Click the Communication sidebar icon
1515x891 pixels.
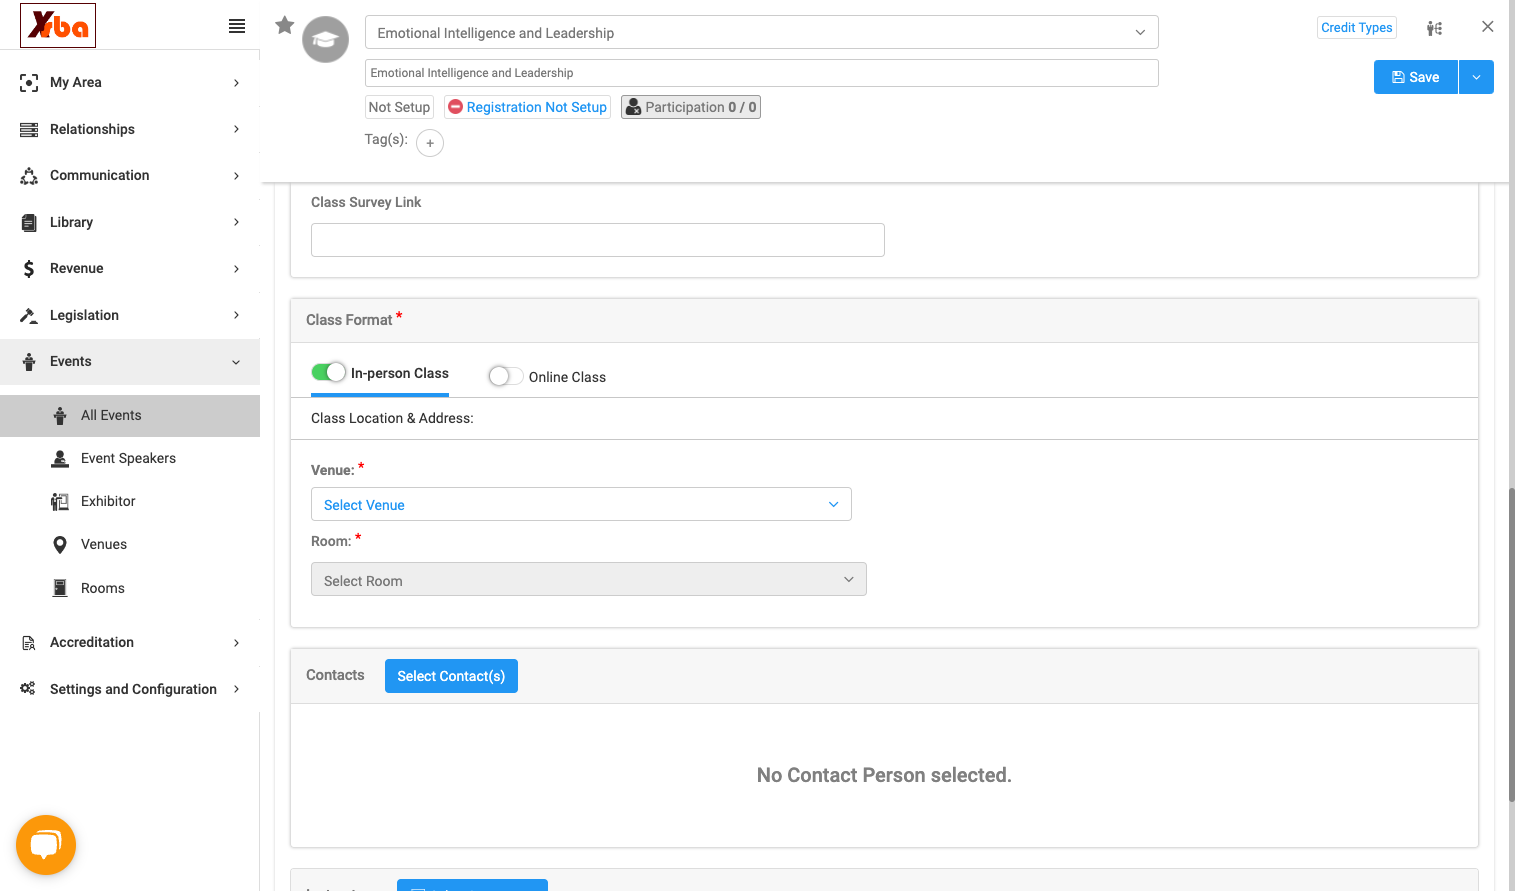(29, 176)
